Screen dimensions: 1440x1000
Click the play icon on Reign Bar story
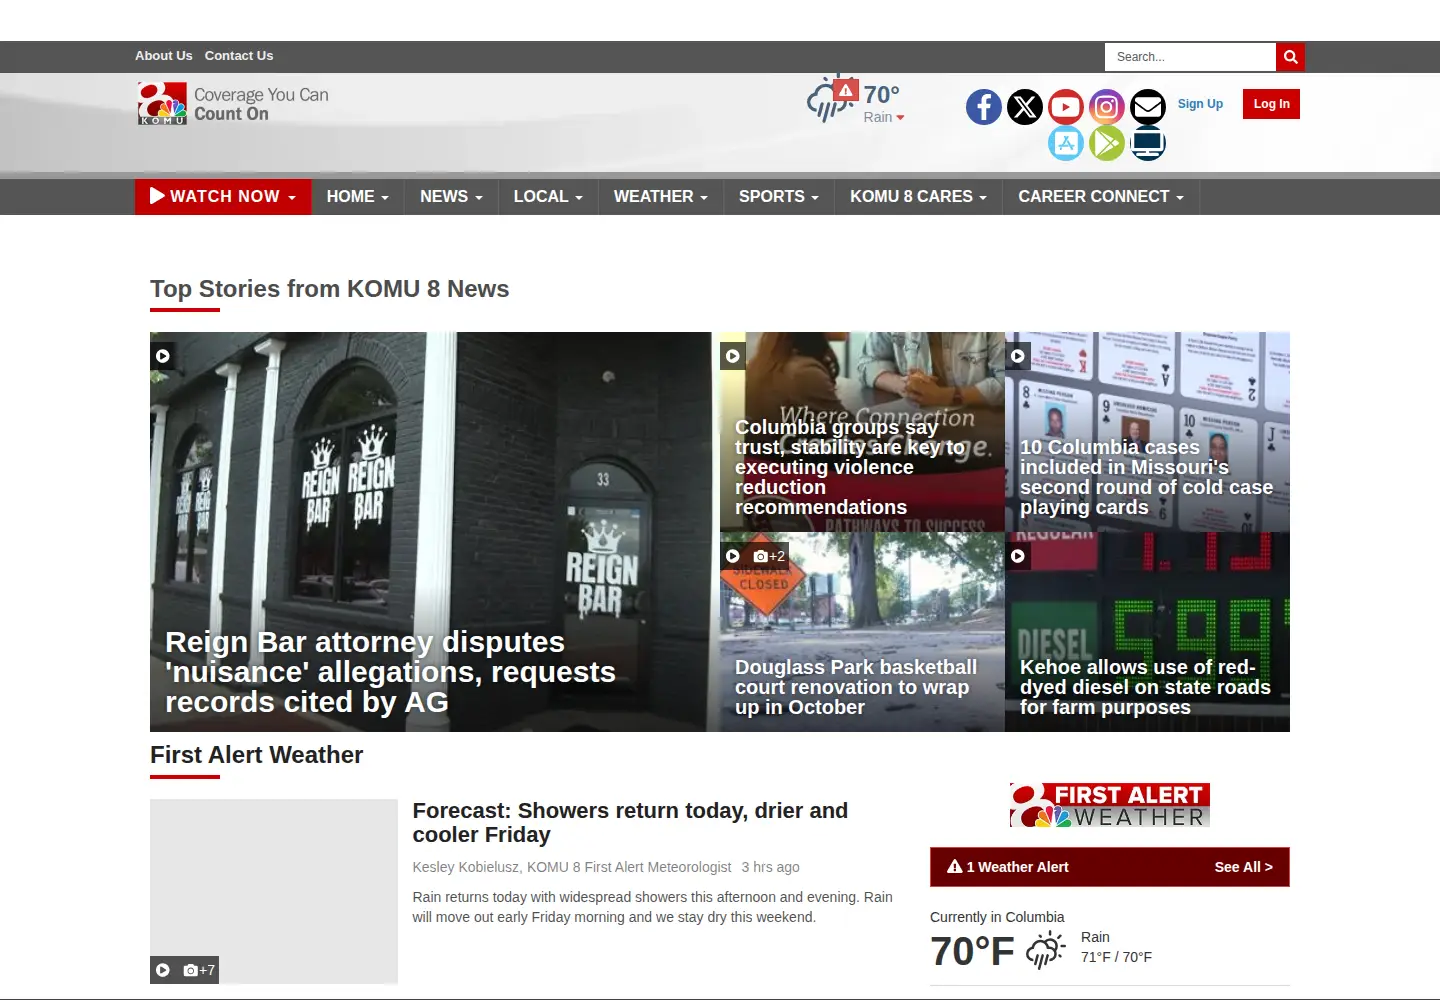coord(163,356)
